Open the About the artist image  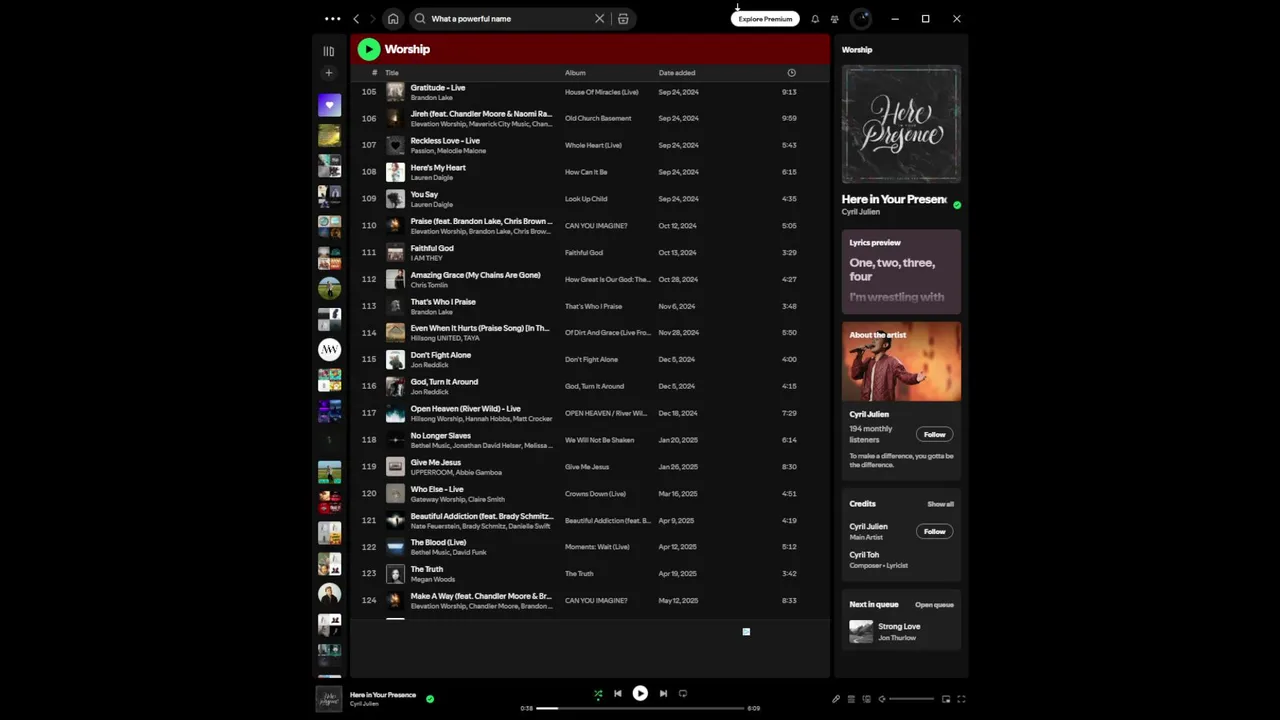pos(901,361)
